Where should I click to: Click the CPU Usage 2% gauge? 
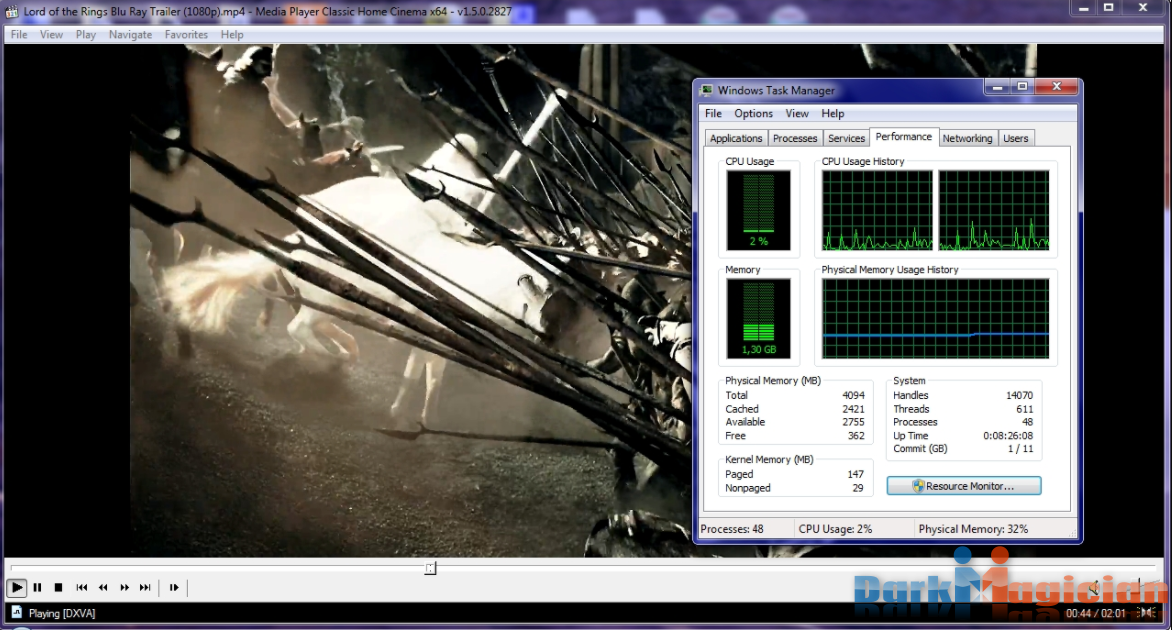click(x=759, y=210)
